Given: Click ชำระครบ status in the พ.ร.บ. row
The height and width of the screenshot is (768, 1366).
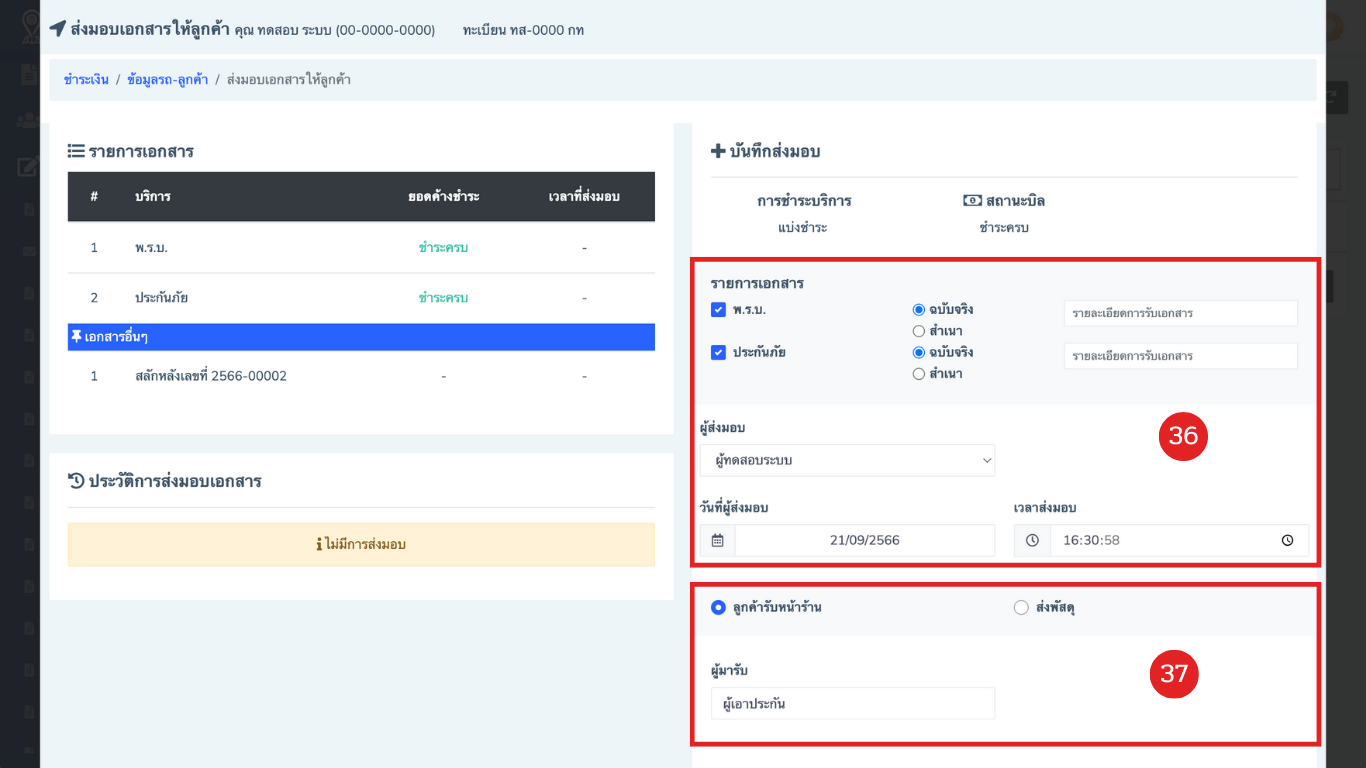Looking at the screenshot, I should (x=443, y=247).
